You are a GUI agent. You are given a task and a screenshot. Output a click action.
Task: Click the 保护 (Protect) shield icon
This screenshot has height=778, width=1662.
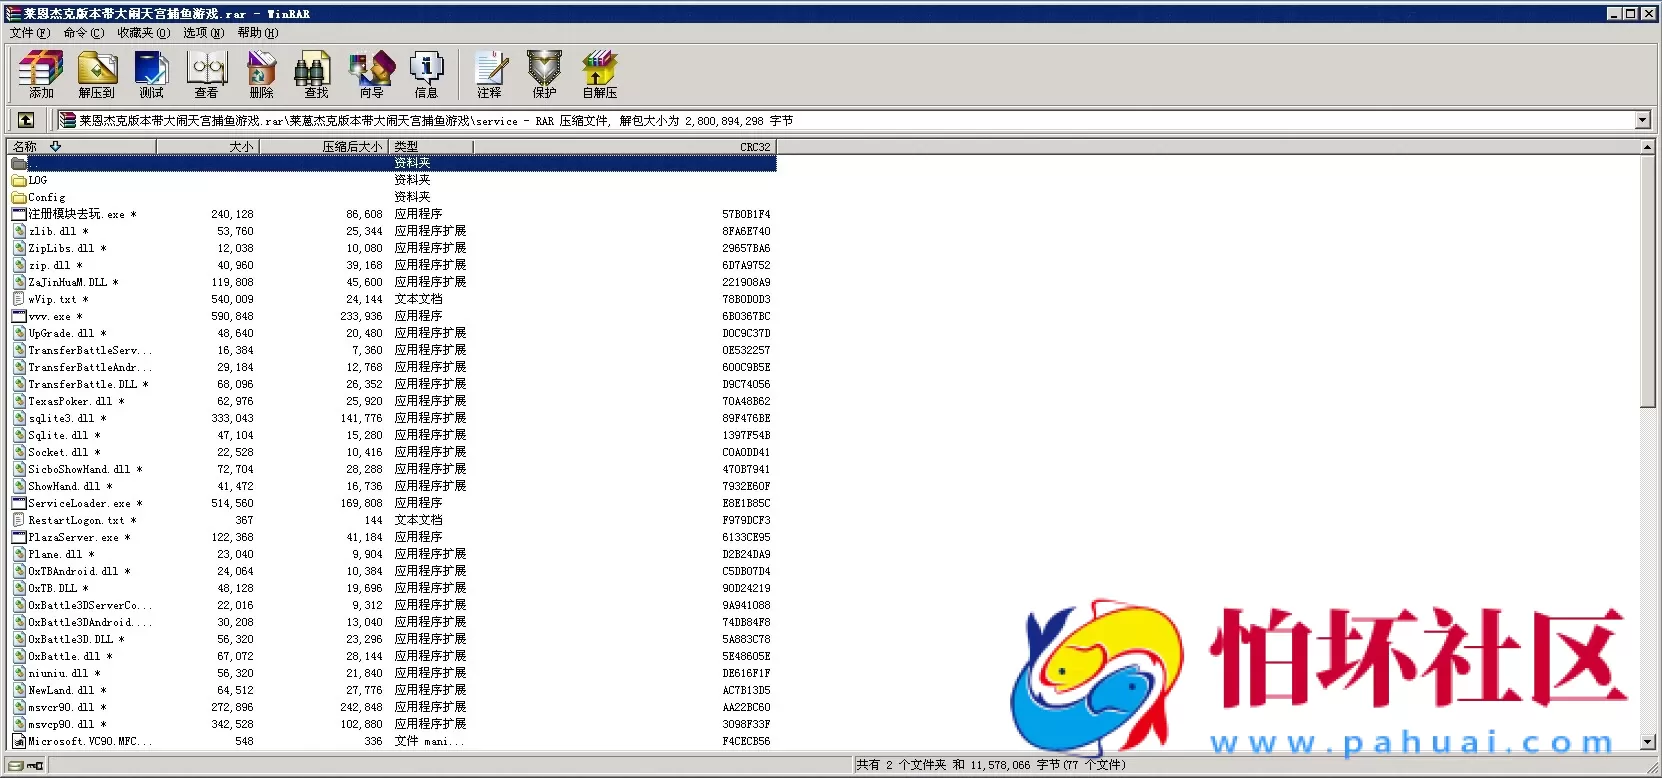pyautogui.click(x=544, y=74)
